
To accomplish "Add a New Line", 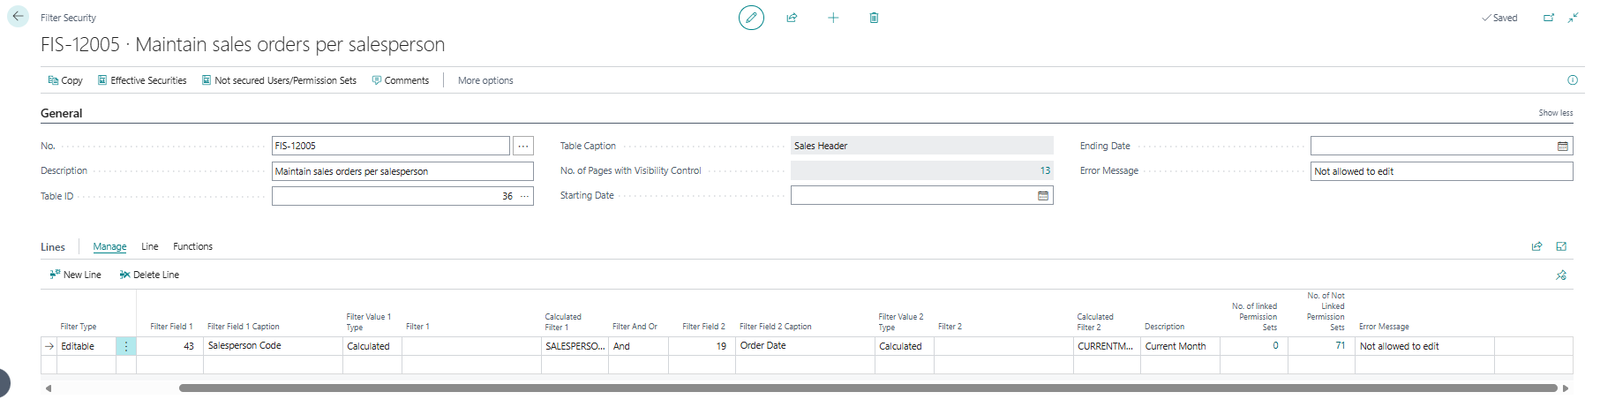I will [x=75, y=274].
